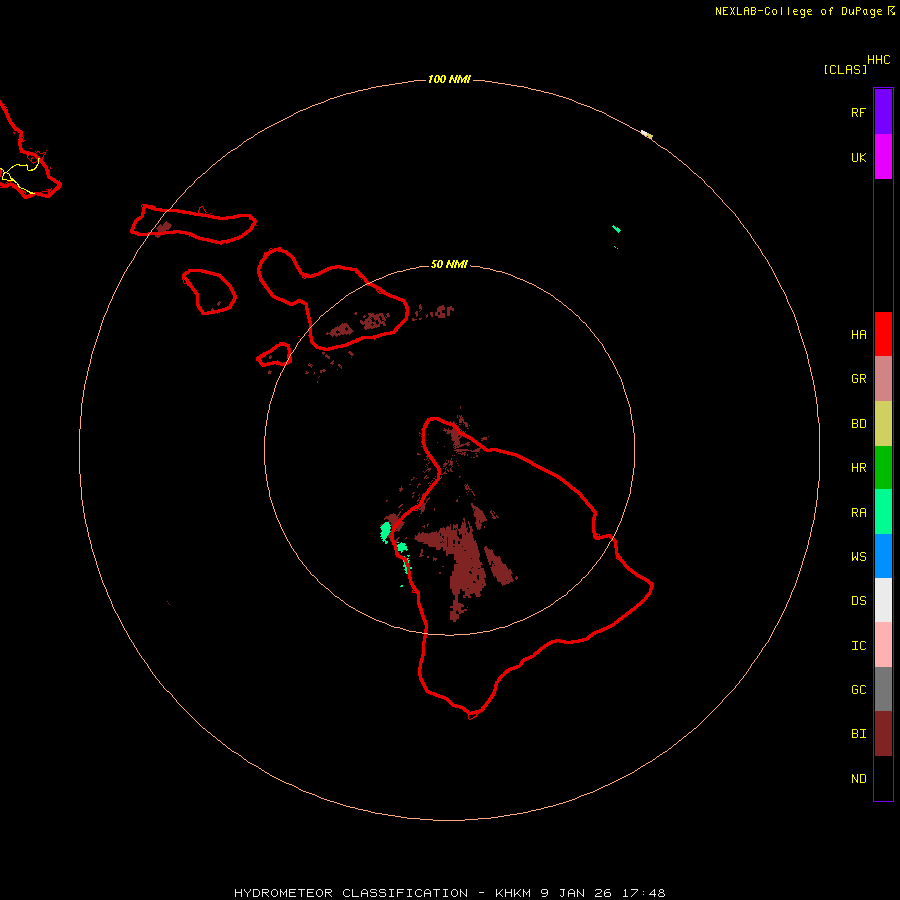Click the 'BD' legend label text
The image size is (900, 900).
[858, 424]
